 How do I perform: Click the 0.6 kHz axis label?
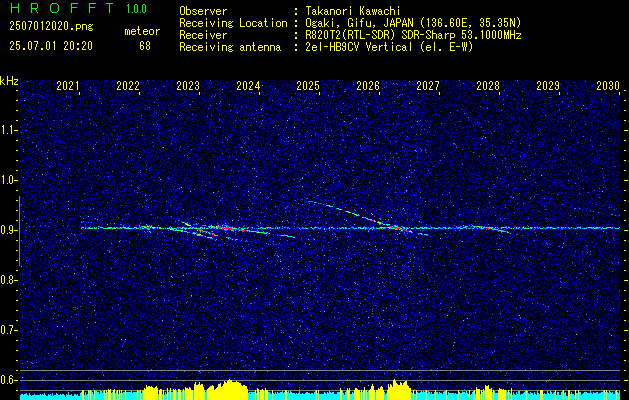(9, 380)
